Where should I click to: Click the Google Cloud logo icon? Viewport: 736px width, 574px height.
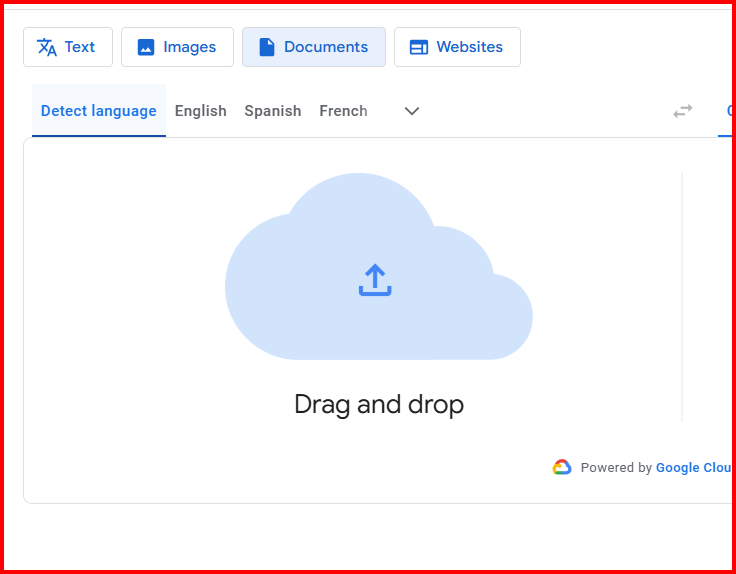562,467
